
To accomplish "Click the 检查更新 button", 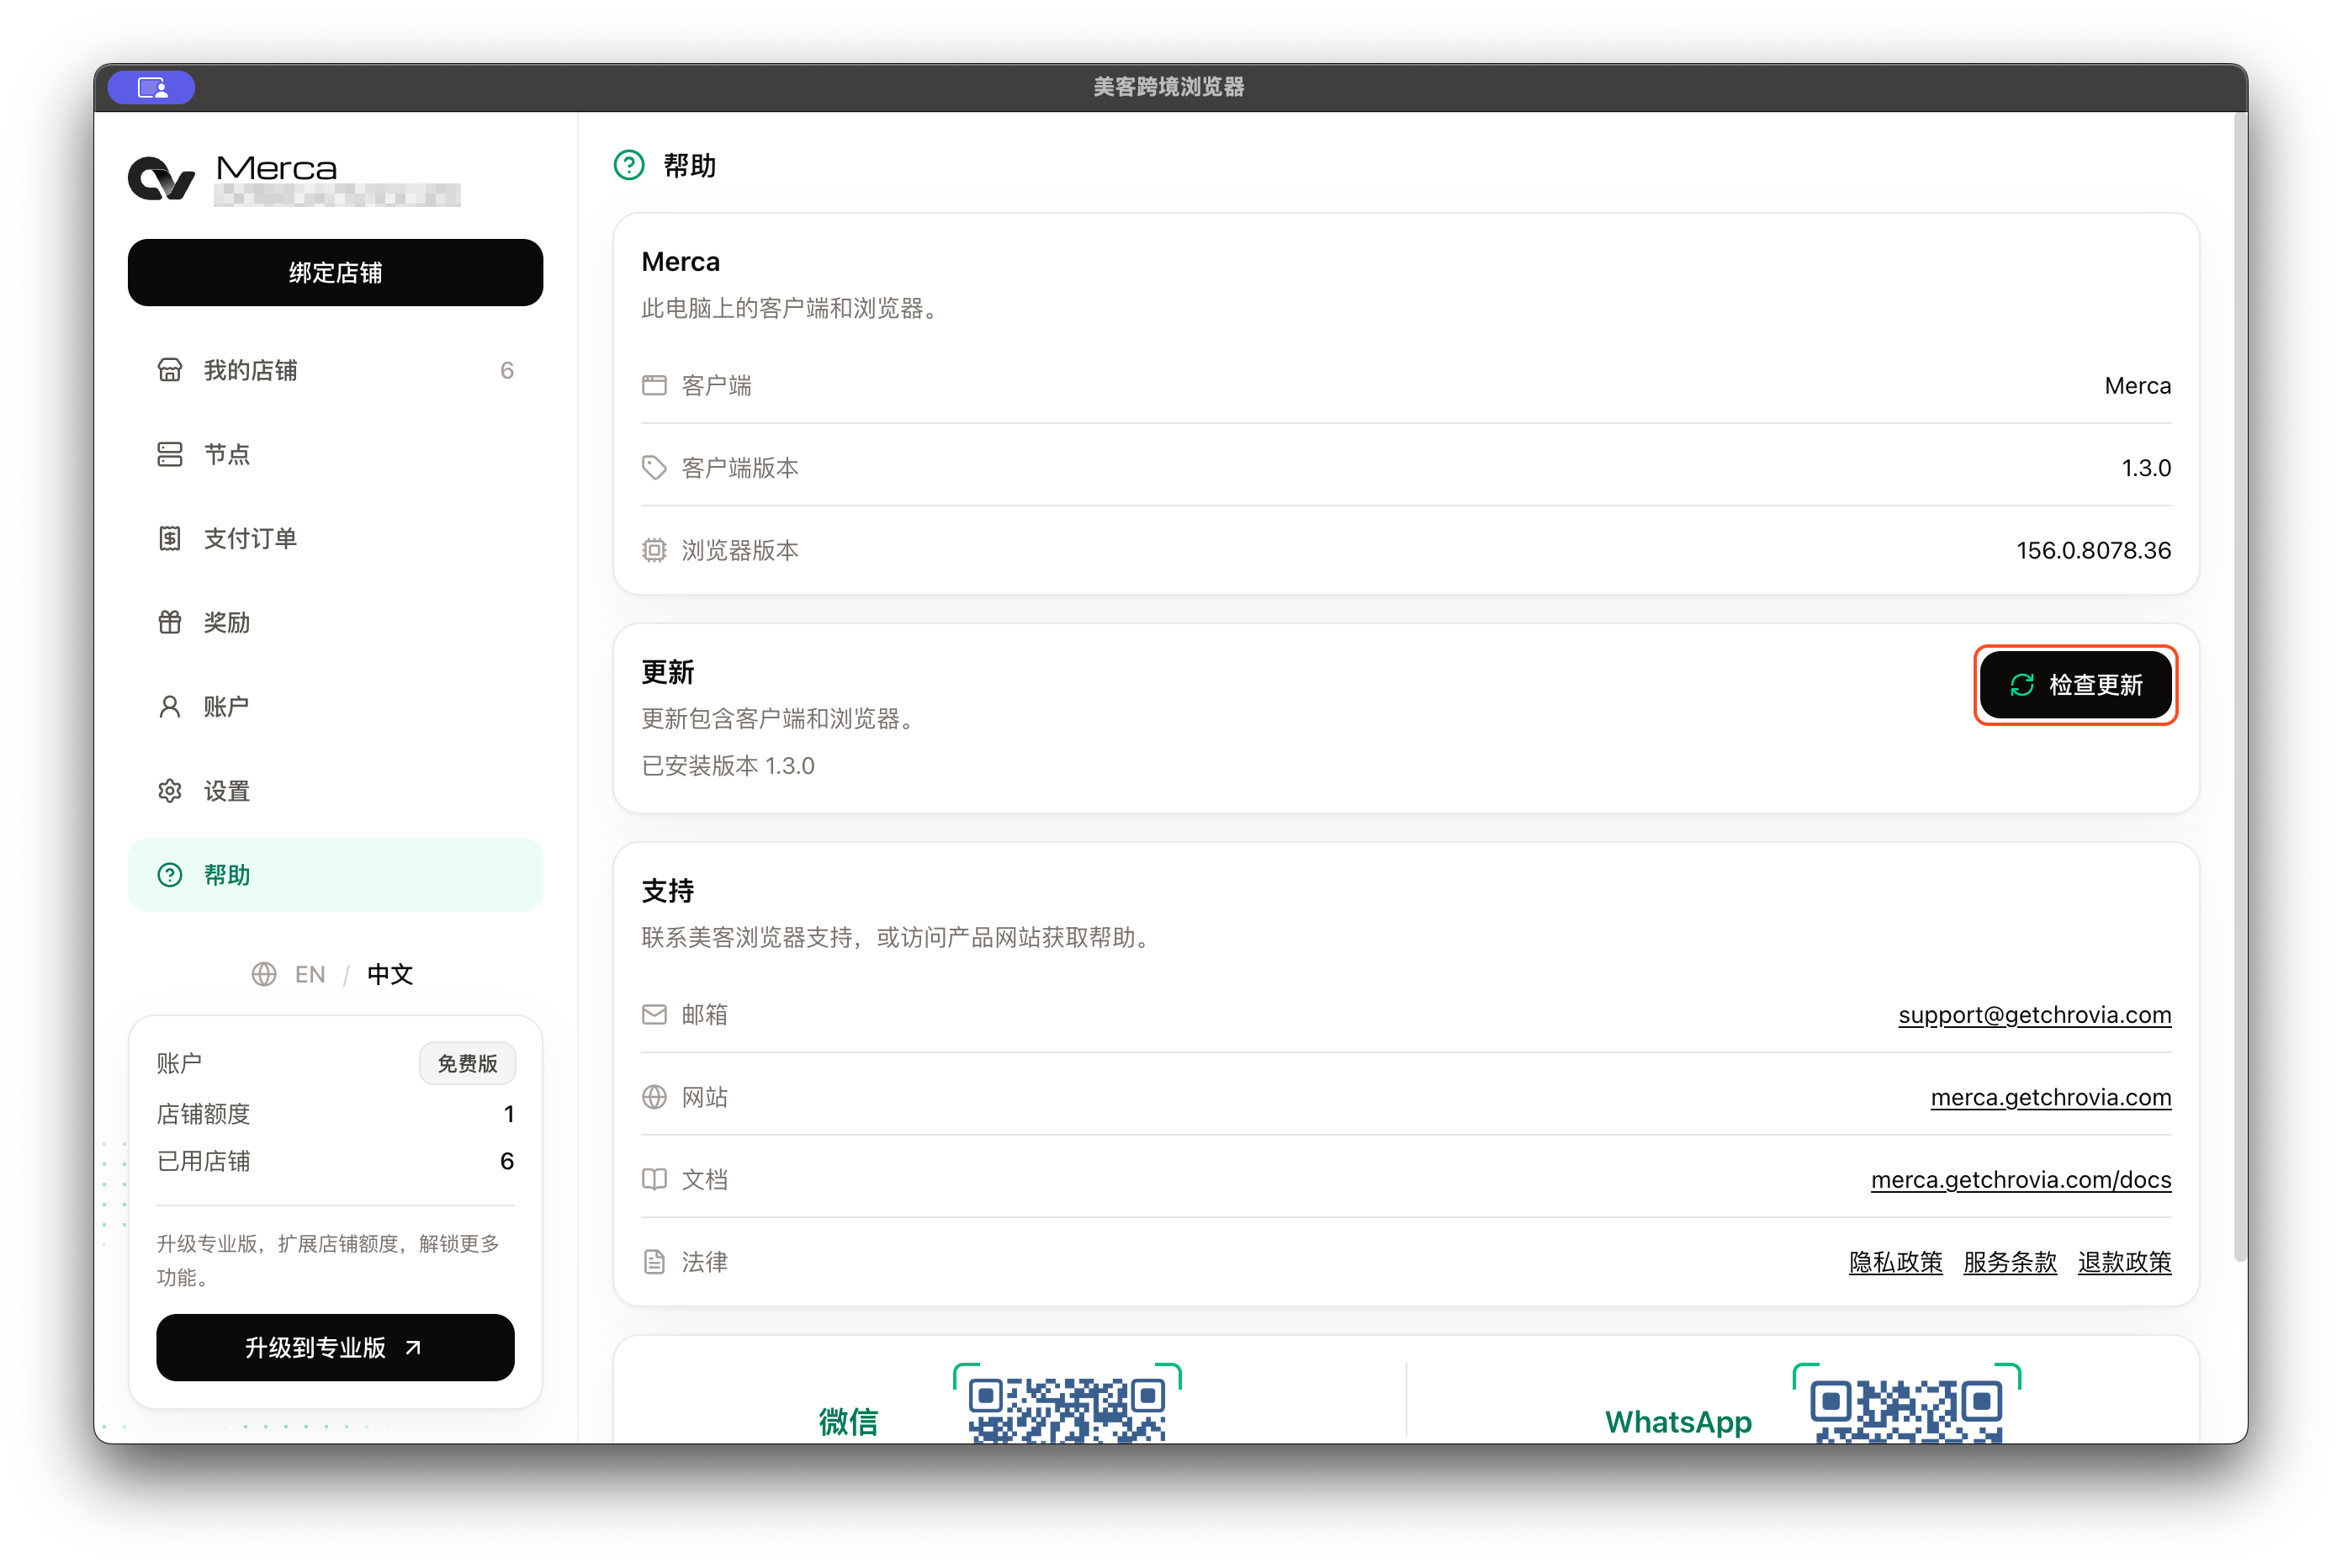I will (2075, 685).
